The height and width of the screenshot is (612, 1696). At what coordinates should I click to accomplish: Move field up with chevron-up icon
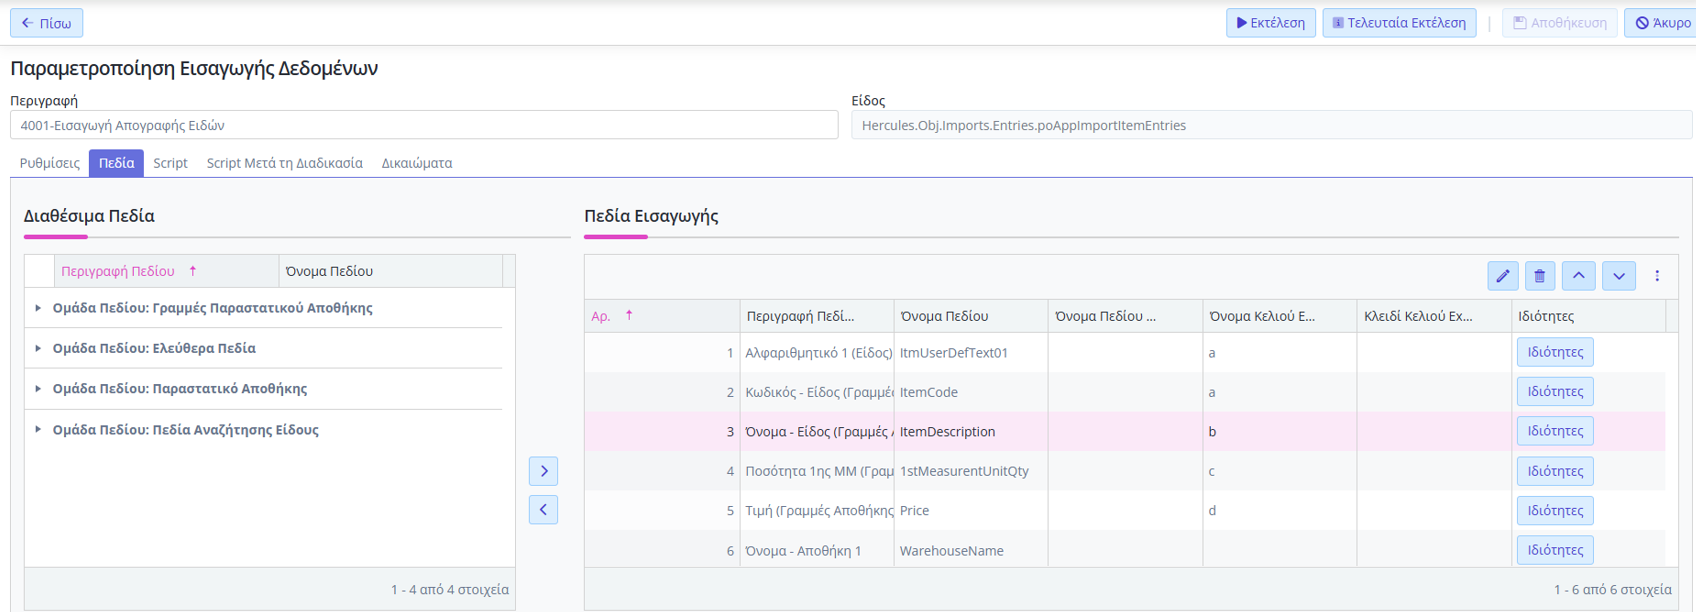(1578, 276)
